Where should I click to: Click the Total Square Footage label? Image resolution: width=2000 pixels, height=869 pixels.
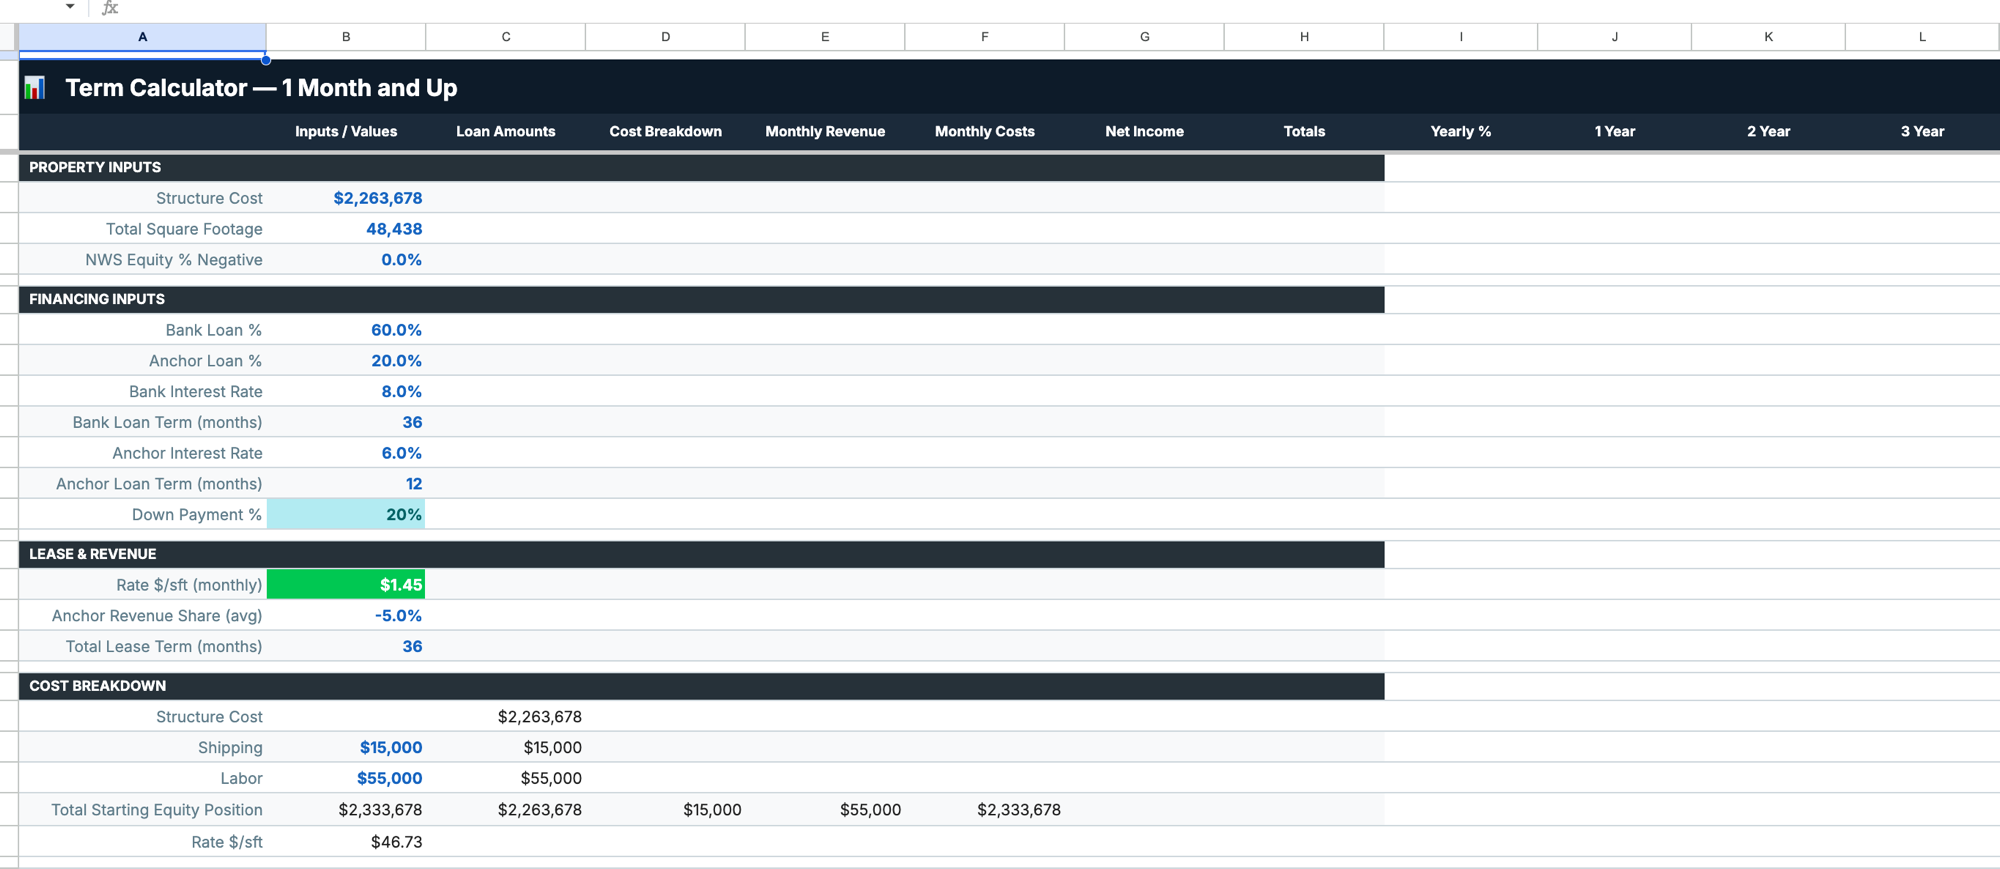(184, 229)
